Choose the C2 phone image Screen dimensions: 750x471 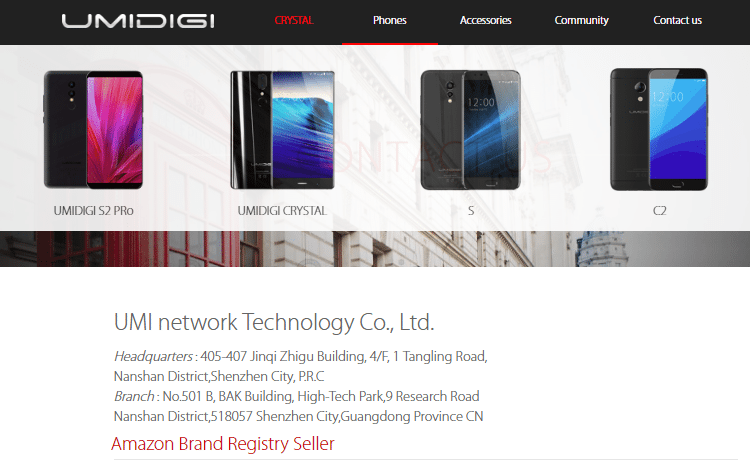pos(659,130)
